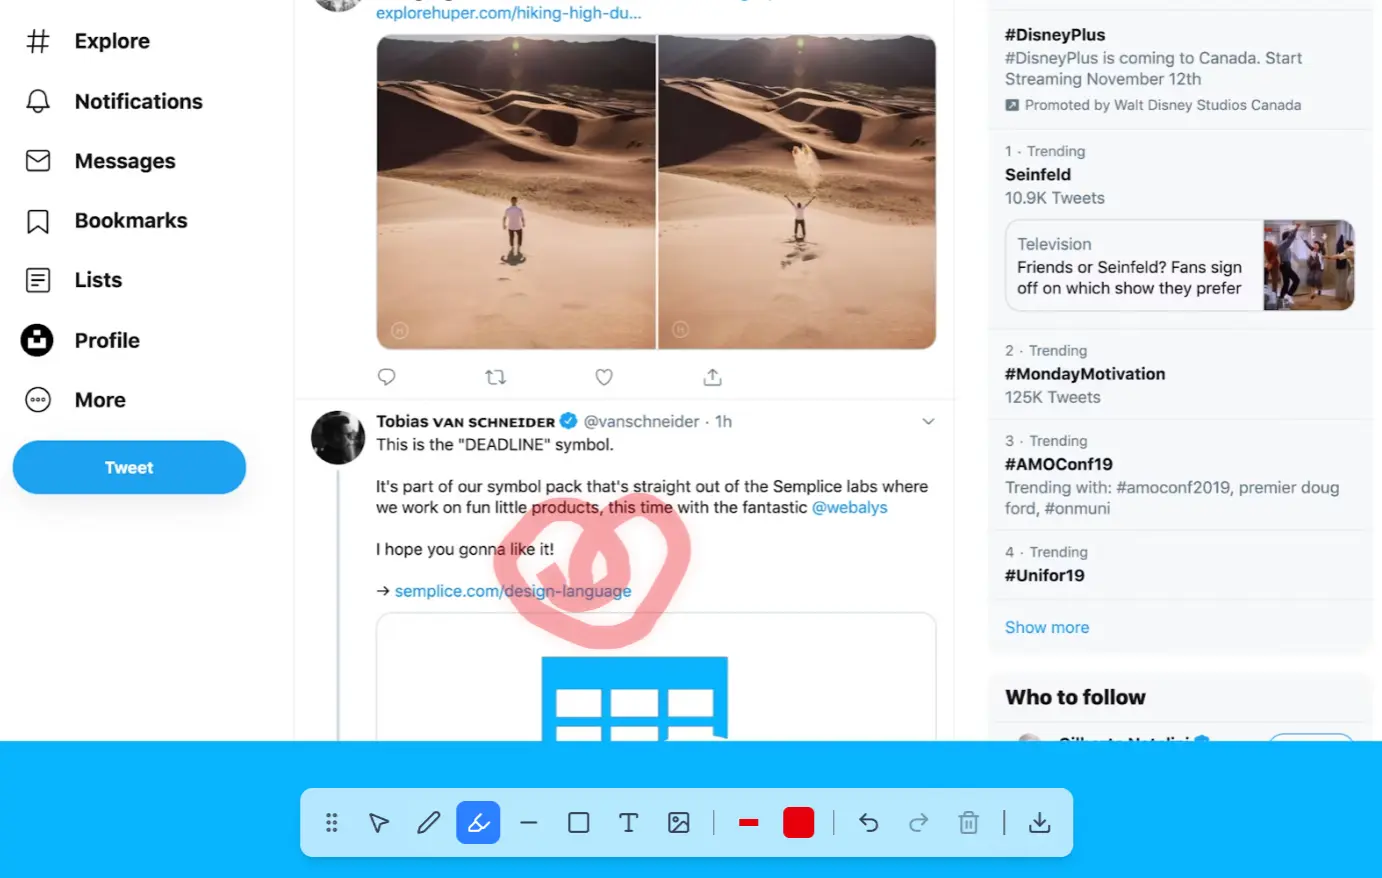Pick the Highlighter tool
Viewport: 1382px width, 878px height.
[478, 822]
